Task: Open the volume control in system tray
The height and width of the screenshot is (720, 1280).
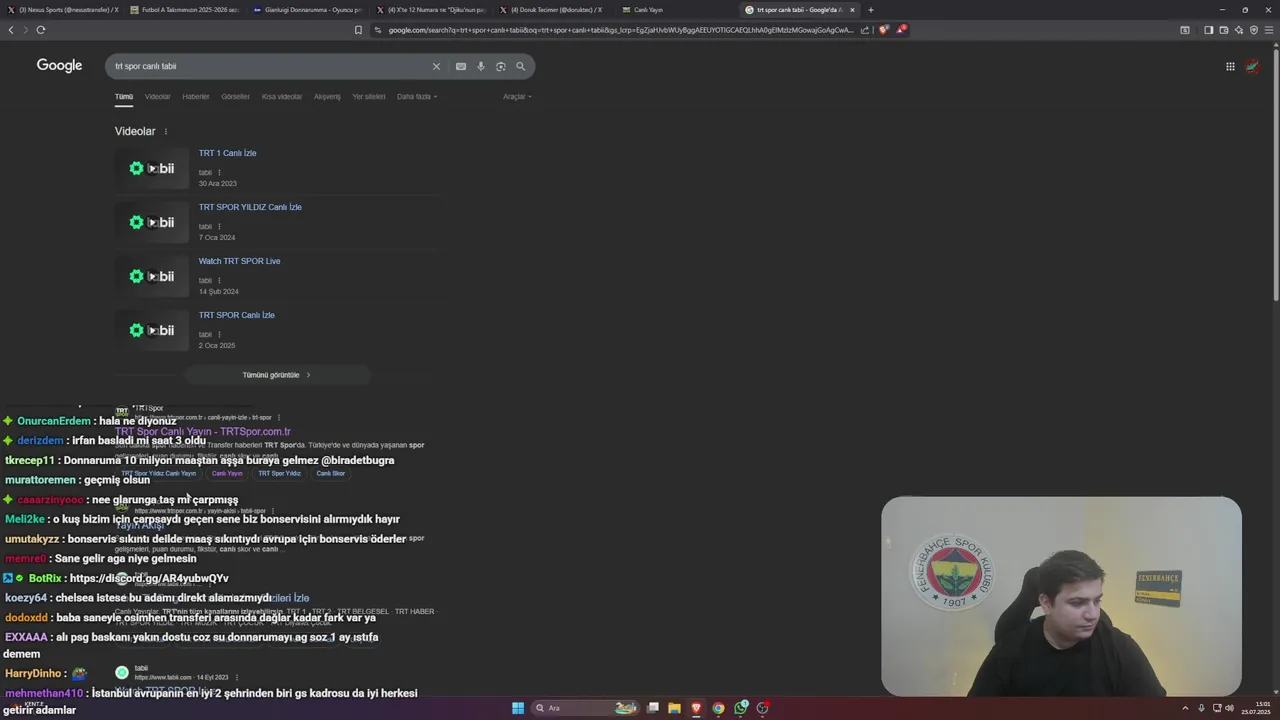Action: 1229,708
